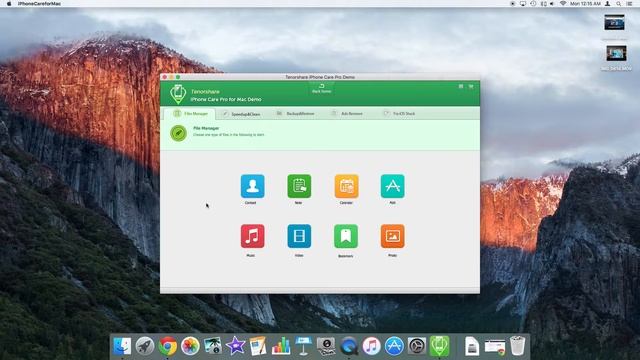Image resolution: width=640 pixels, height=360 pixels.
Task: Open the Apple menu
Action: pos(9,4)
